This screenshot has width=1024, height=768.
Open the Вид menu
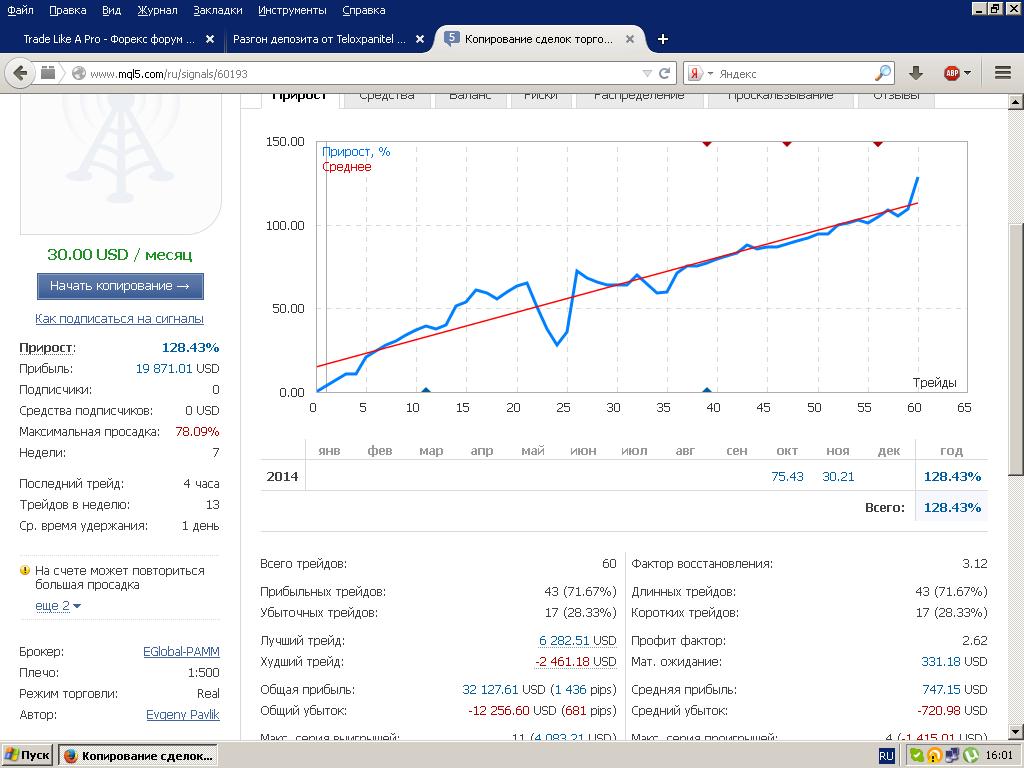112,10
